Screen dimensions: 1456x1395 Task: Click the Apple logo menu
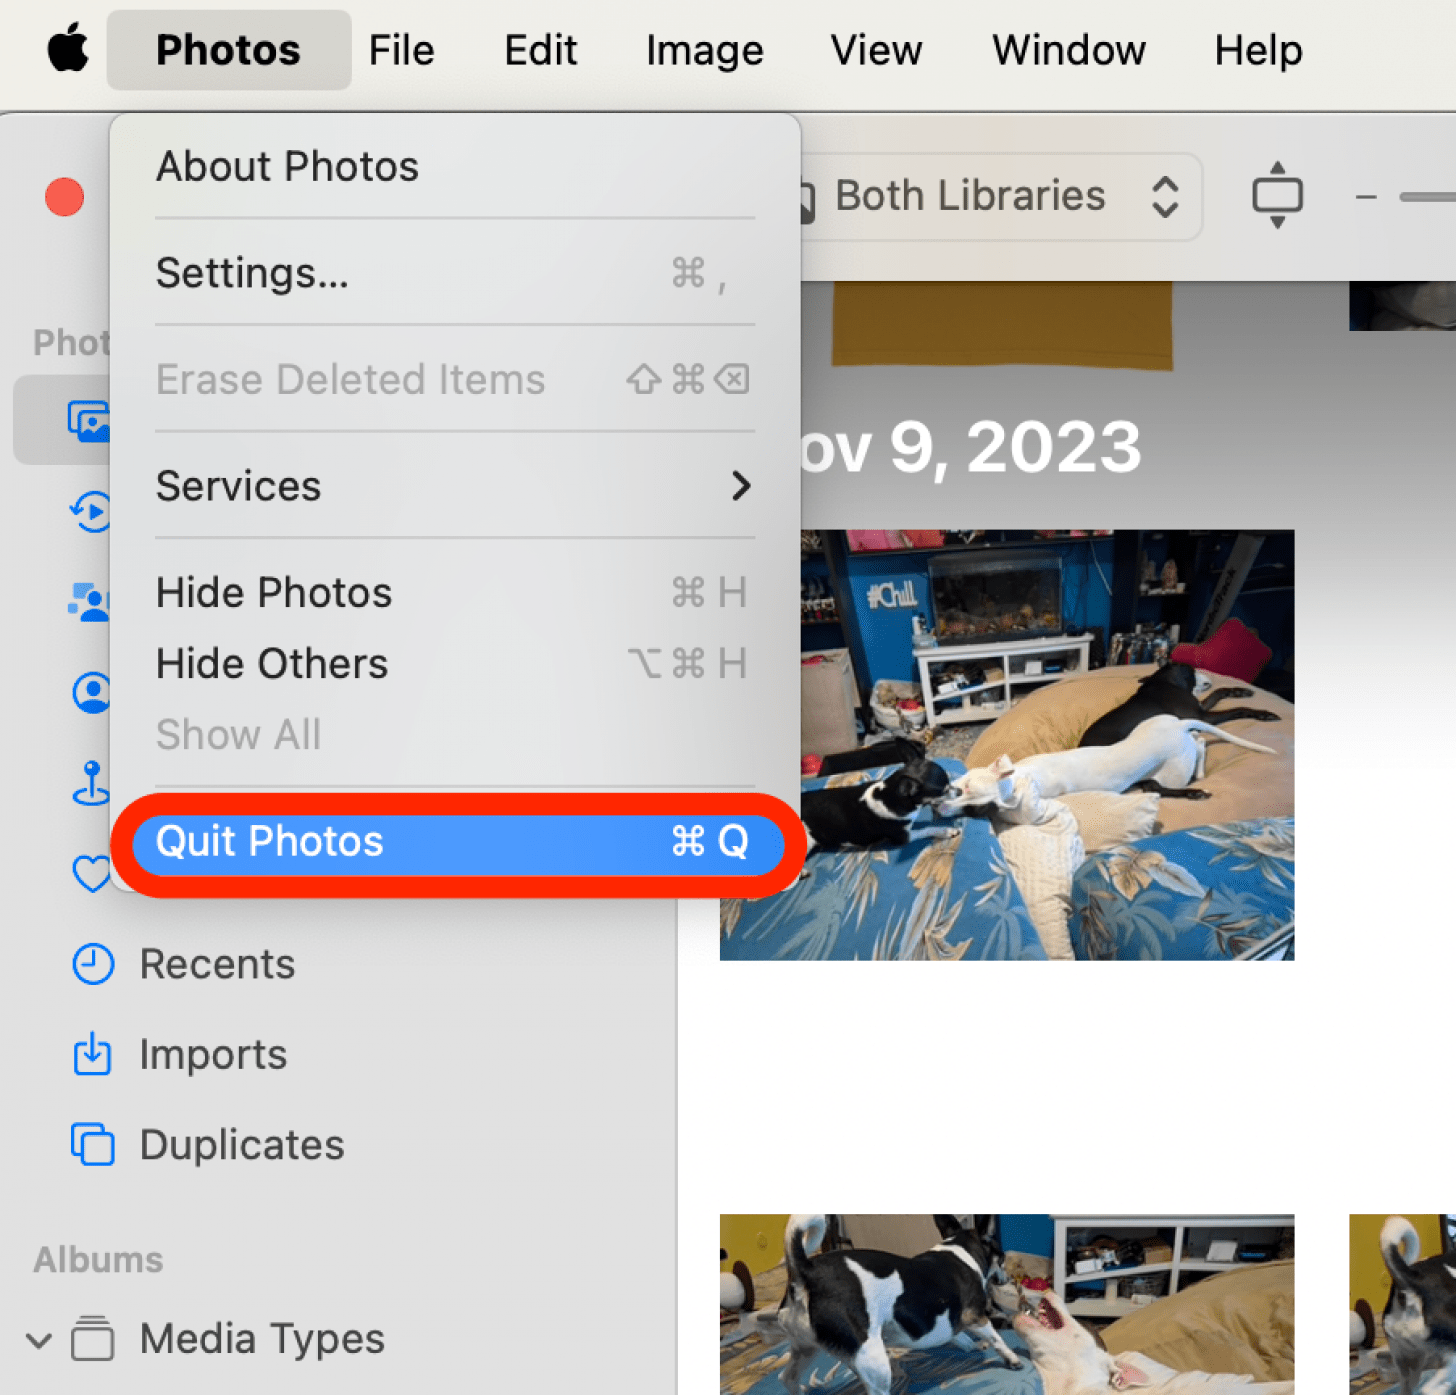point(68,50)
